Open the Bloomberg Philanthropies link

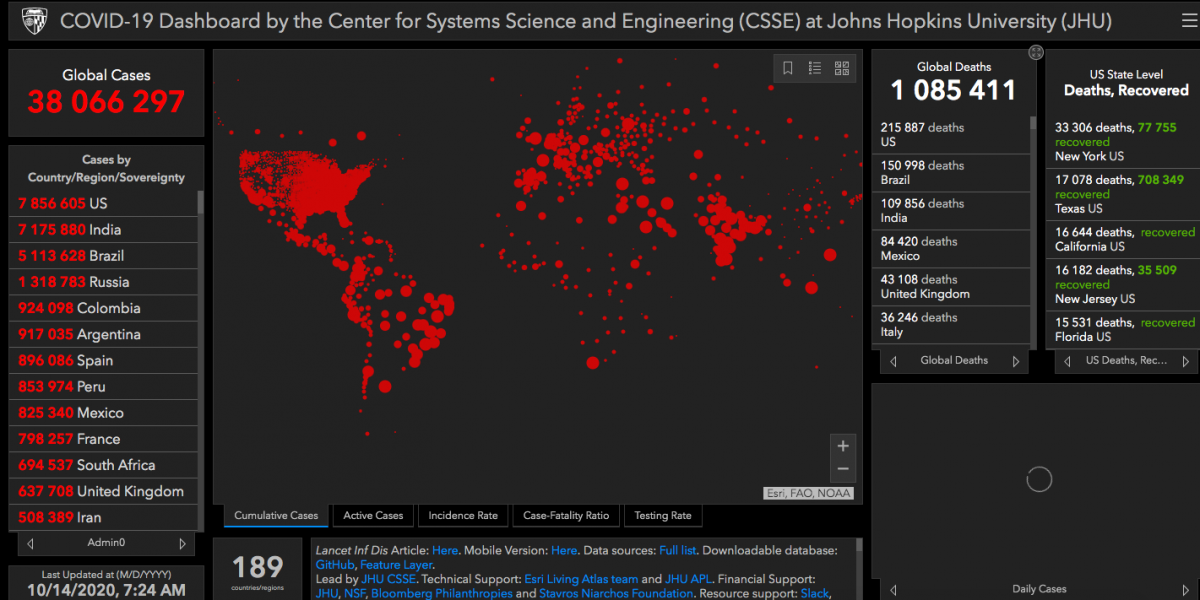pyautogui.click(x=441, y=594)
